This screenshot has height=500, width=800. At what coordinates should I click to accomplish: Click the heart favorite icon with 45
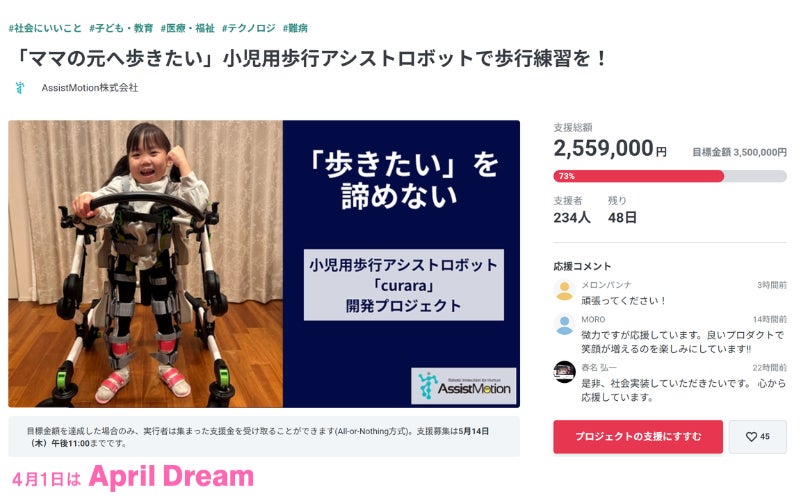click(x=757, y=437)
